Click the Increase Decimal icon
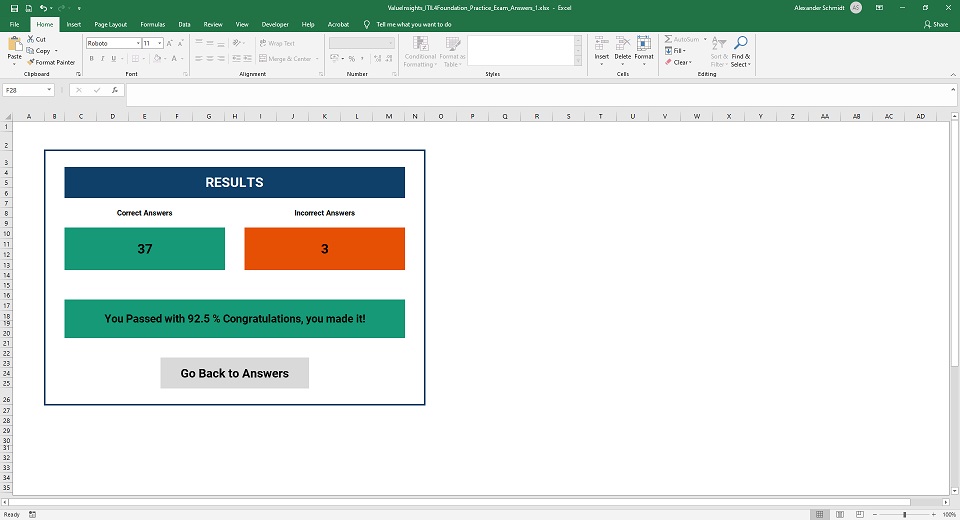The width and height of the screenshot is (960, 520). click(x=377, y=59)
